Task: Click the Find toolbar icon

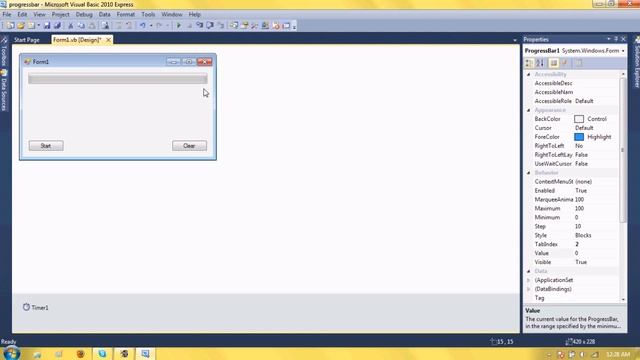Action: coord(105,26)
